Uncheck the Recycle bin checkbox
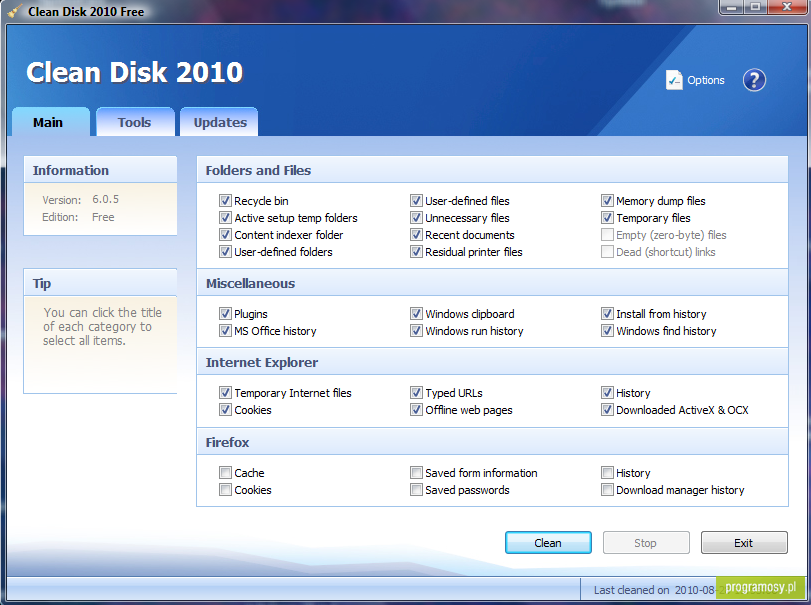The width and height of the screenshot is (811, 605). [225, 201]
